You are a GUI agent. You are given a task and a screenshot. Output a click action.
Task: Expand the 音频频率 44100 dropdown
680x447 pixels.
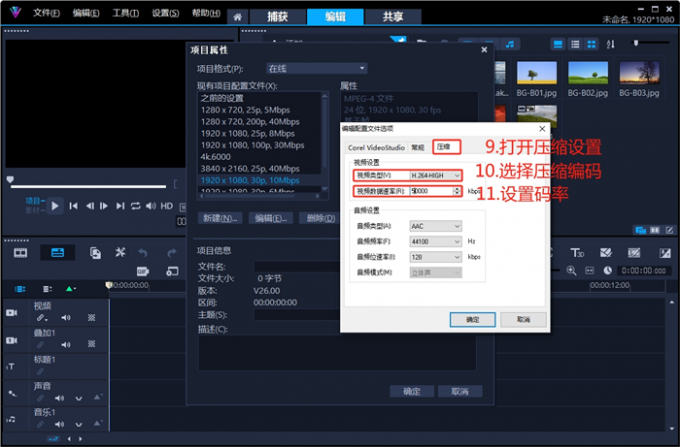point(435,241)
